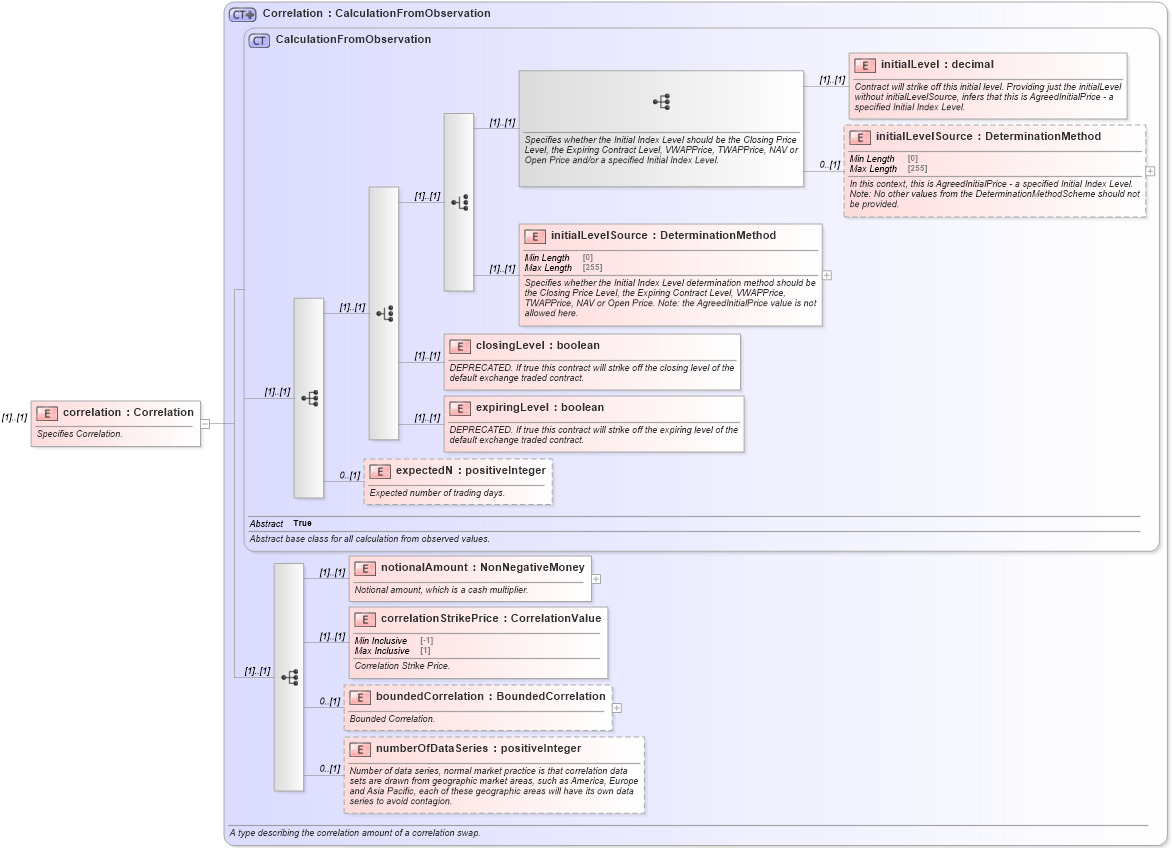Click the sequence group icon above the Initial Index description
Screen dimensions: 1172x848
(660, 101)
